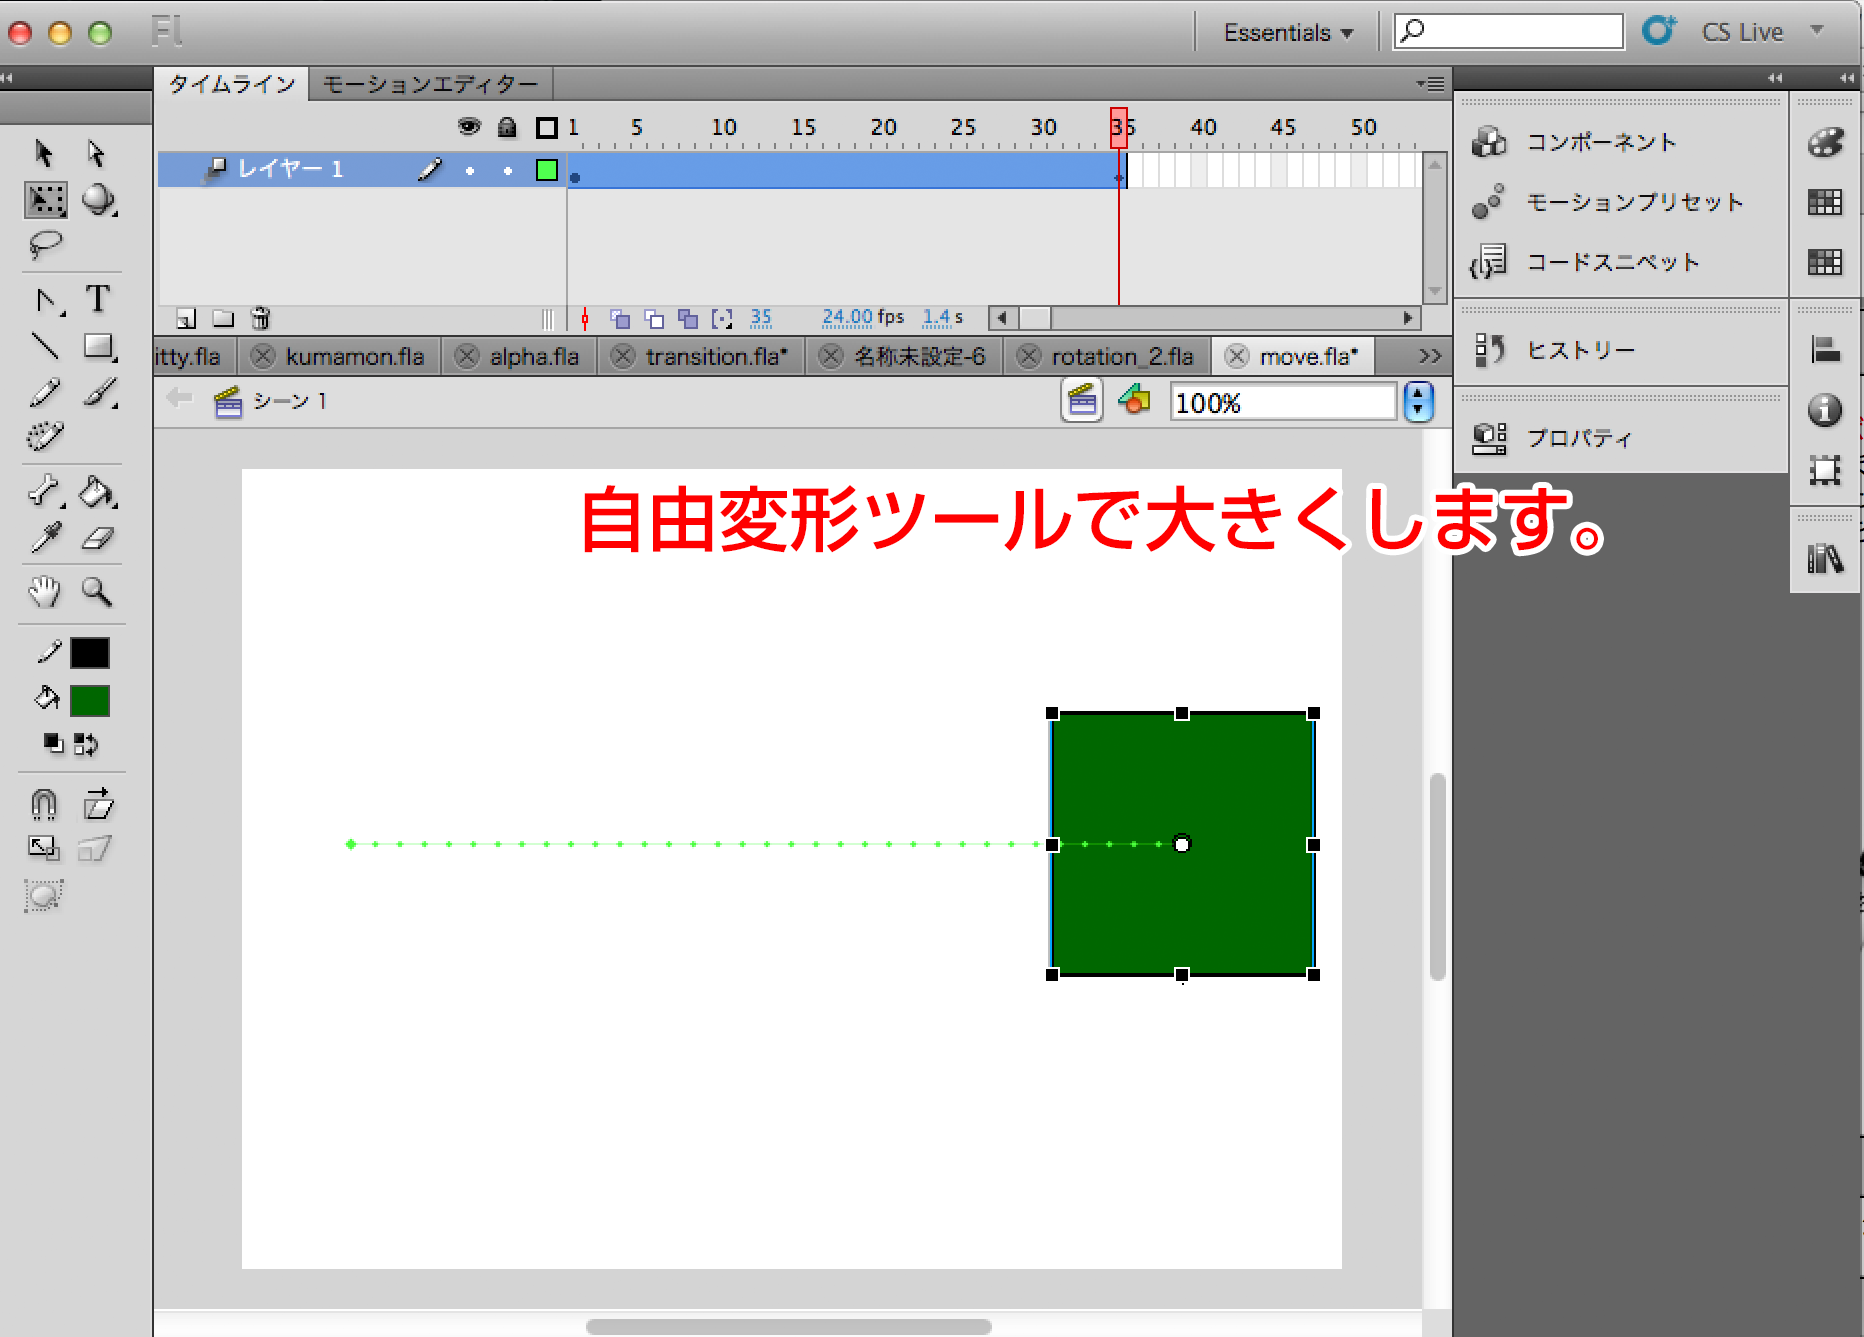The height and width of the screenshot is (1337, 1864).
Task: Select the Eyedropper tool
Action: [x=45, y=539]
